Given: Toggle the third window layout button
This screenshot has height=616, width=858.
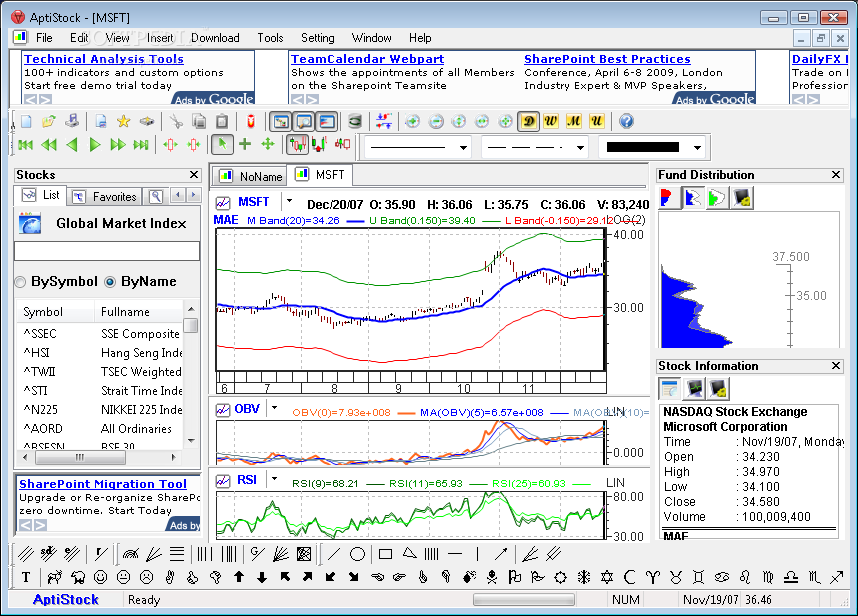Looking at the screenshot, I should click(x=327, y=121).
